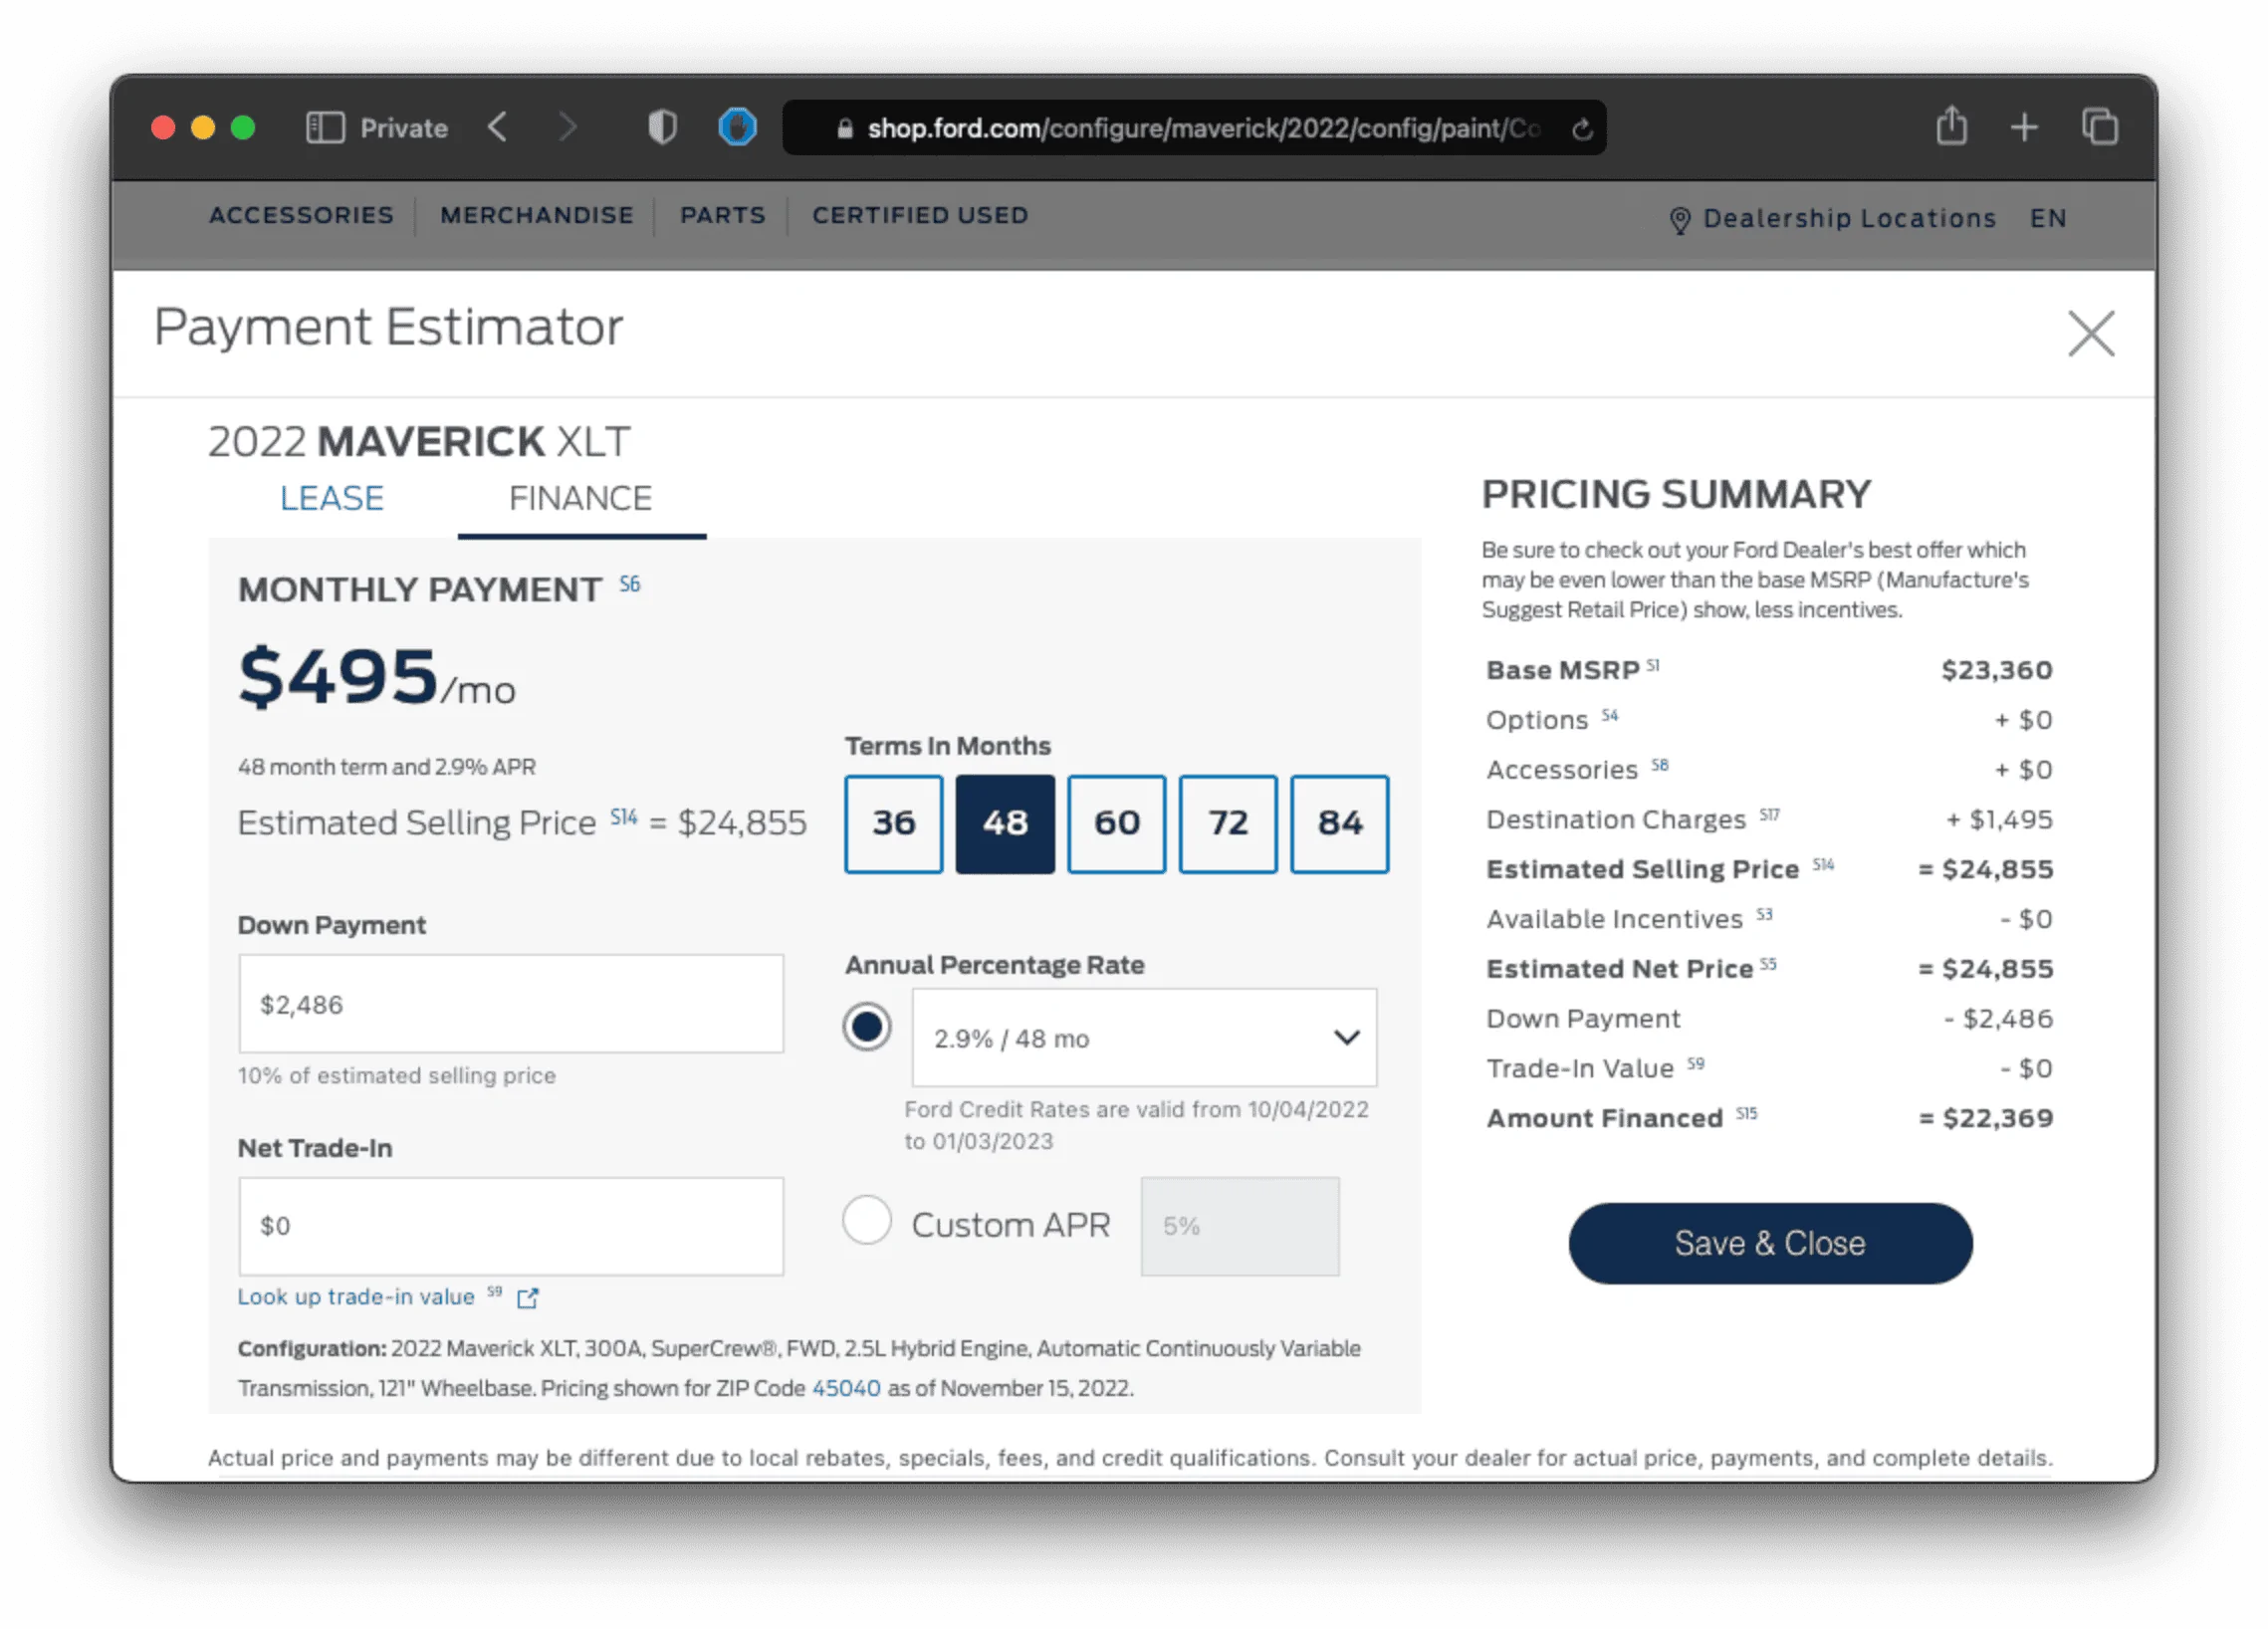2268x1629 pixels.
Task: Click the $495/mo monthly payment amount
Action: [x=376, y=677]
